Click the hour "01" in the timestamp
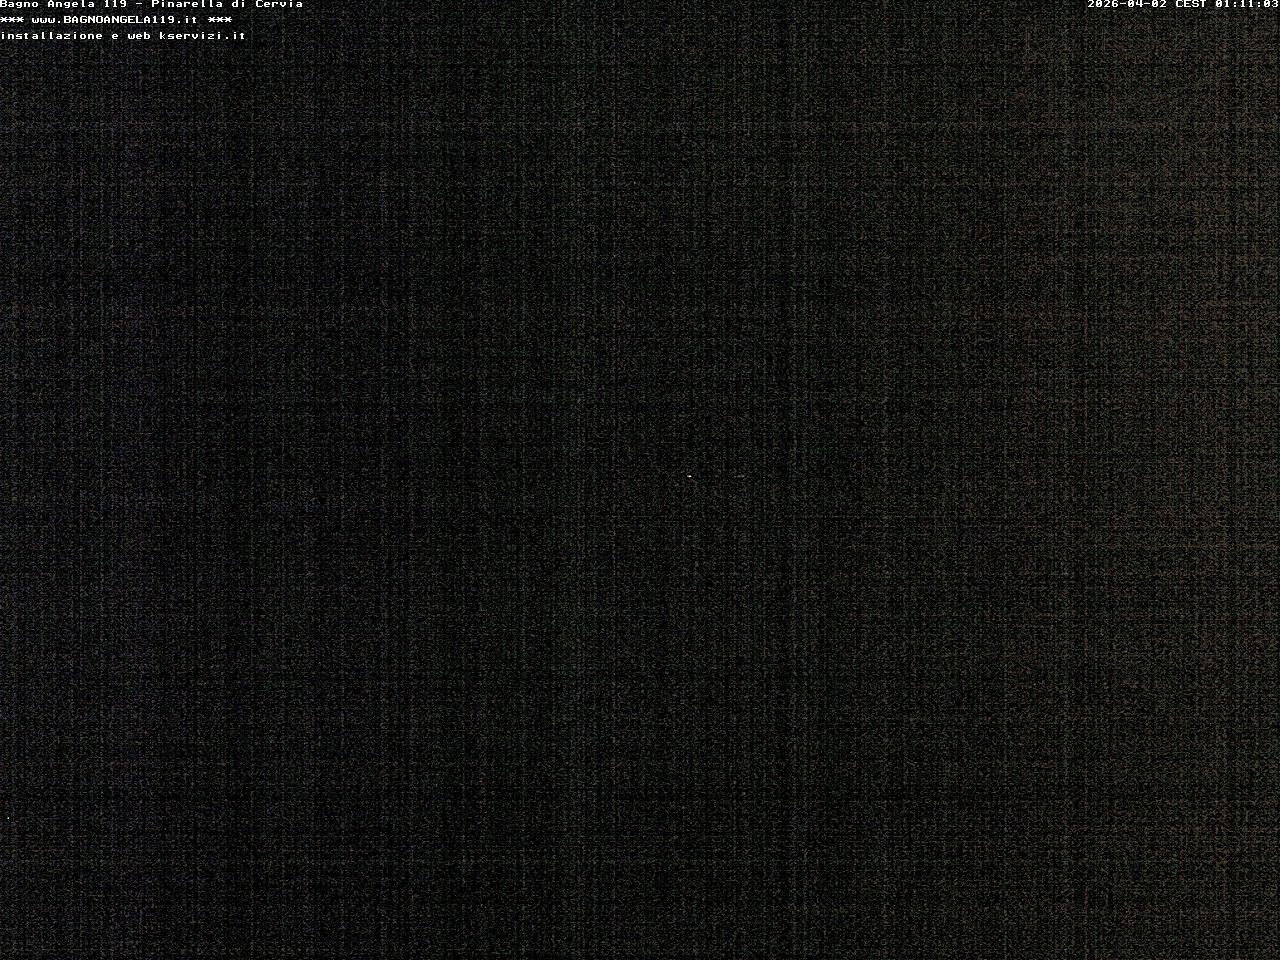 click(x=1223, y=5)
